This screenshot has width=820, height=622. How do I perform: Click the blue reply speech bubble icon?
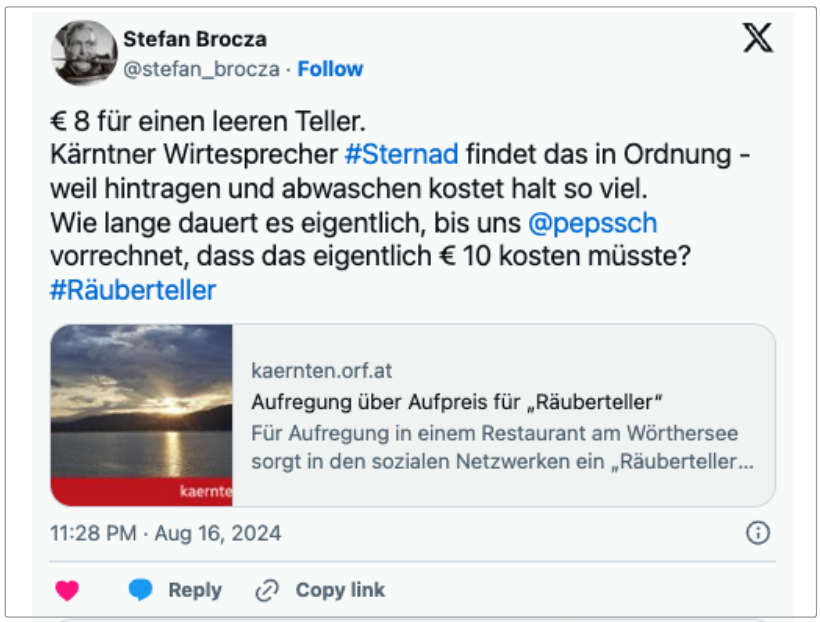coord(141,590)
